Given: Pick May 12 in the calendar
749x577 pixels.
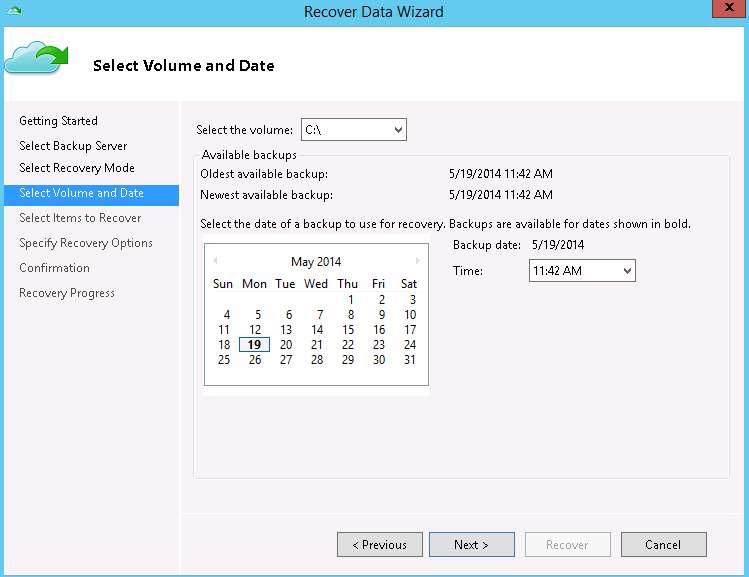Looking at the screenshot, I should tap(255, 330).
